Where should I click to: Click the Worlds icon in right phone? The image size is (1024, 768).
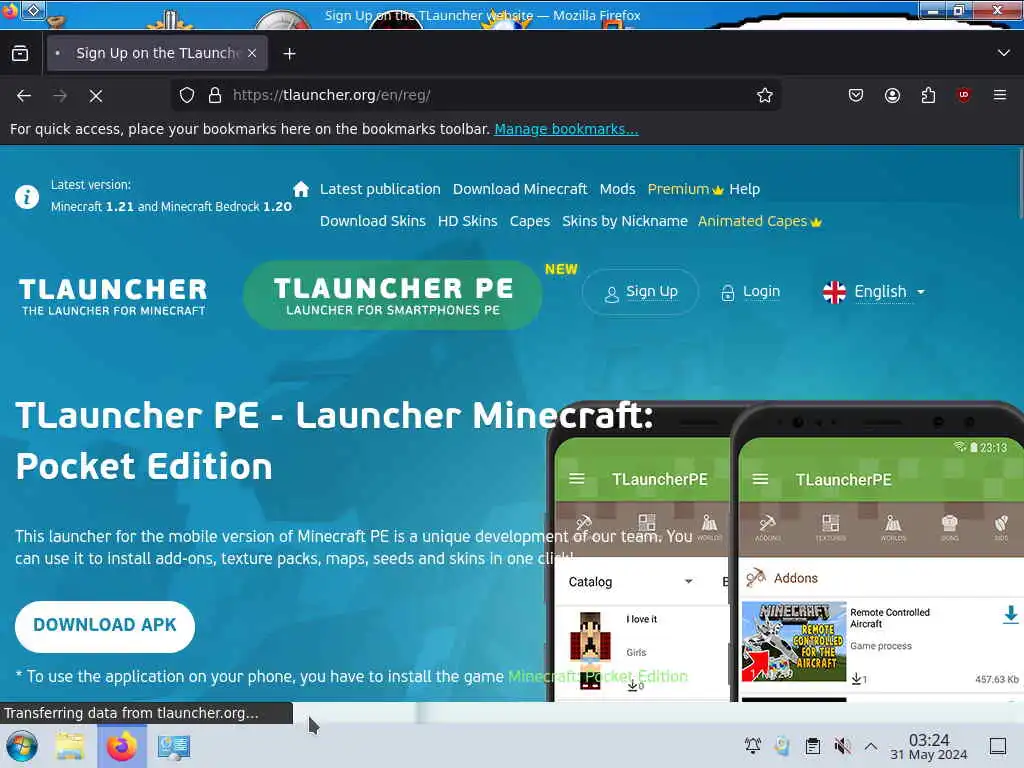point(893,527)
